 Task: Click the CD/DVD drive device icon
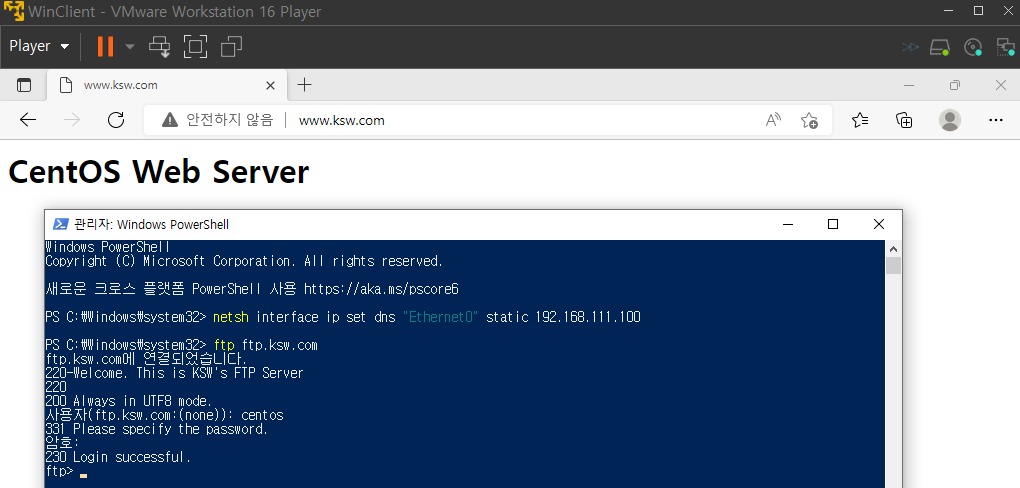click(973, 47)
